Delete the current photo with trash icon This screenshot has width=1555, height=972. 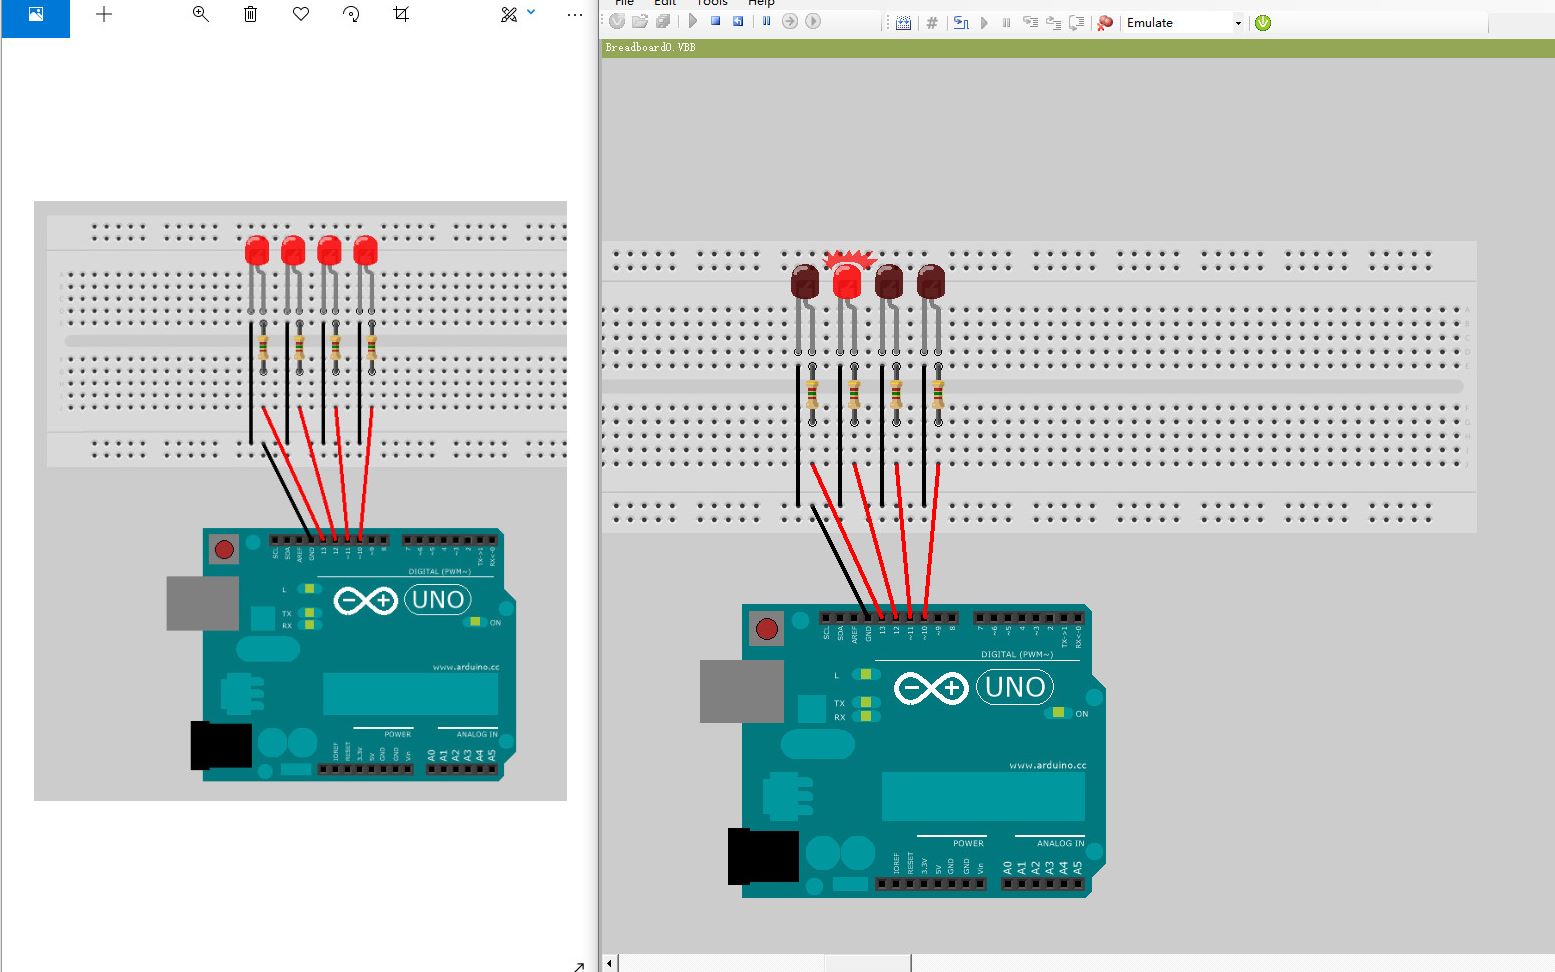(x=250, y=15)
